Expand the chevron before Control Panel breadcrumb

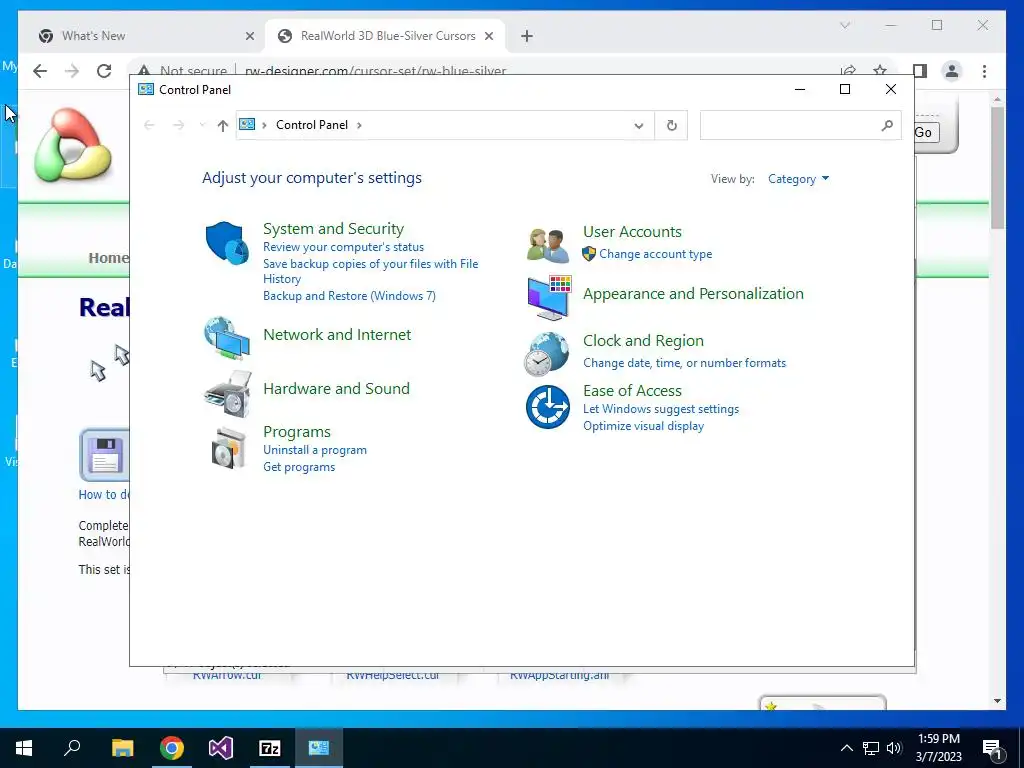coord(264,125)
